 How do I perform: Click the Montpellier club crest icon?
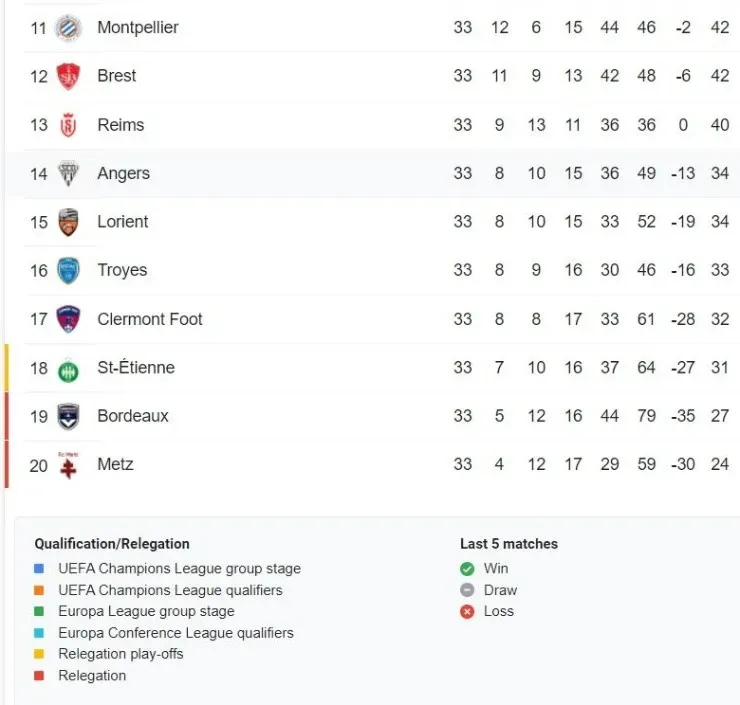pyautogui.click(x=68, y=28)
